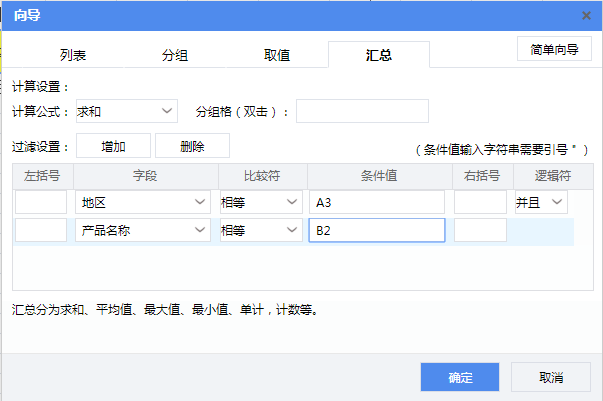Click the 分组格 input field

coord(362,110)
